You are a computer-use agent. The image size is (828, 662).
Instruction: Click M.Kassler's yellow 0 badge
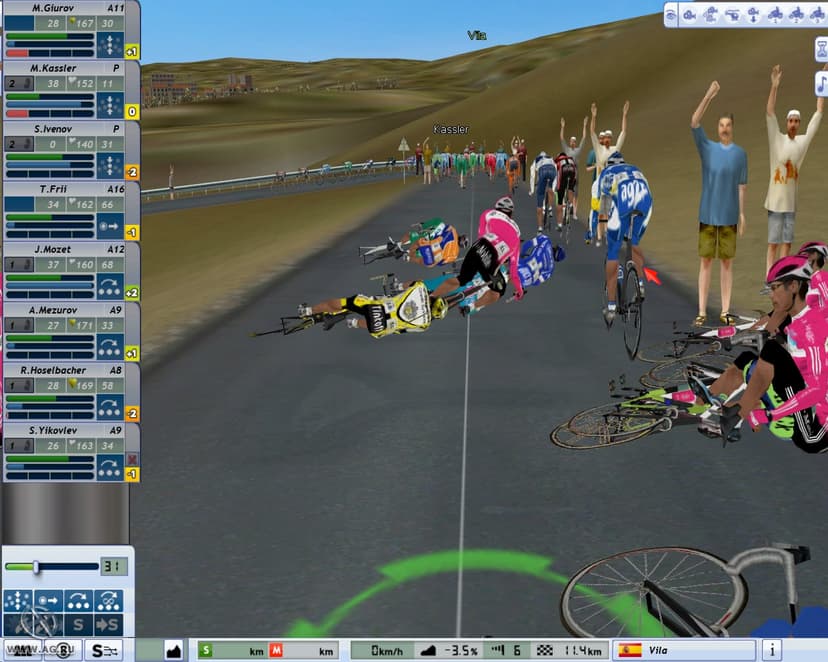click(132, 112)
